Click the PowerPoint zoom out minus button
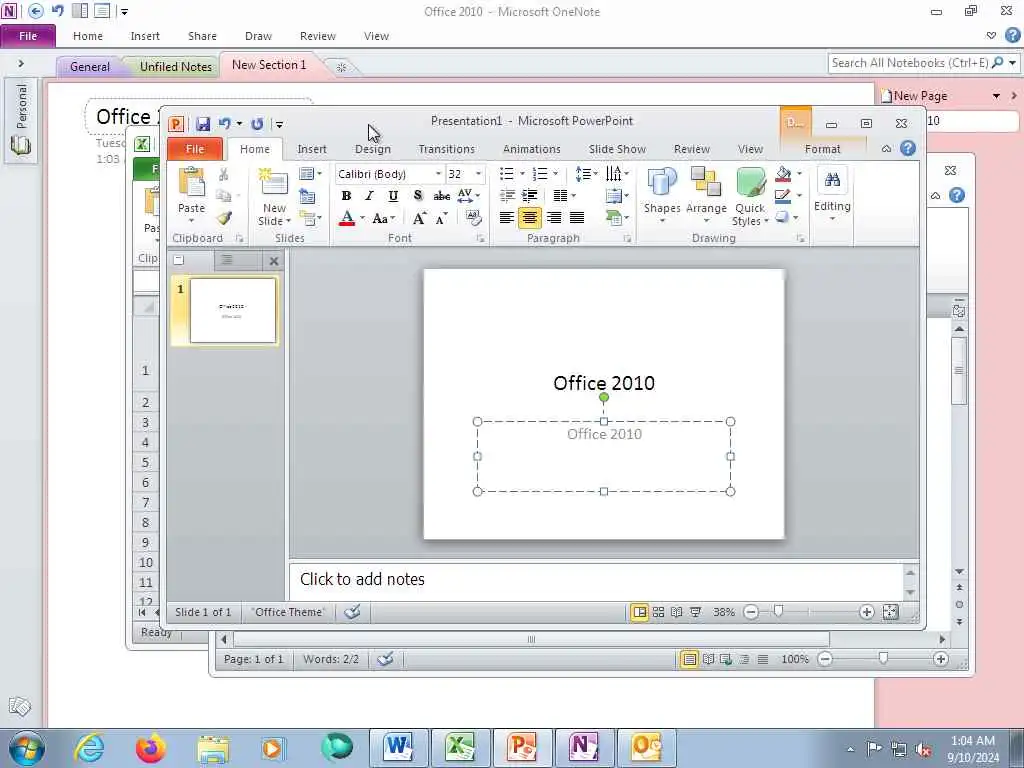 [x=751, y=612]
